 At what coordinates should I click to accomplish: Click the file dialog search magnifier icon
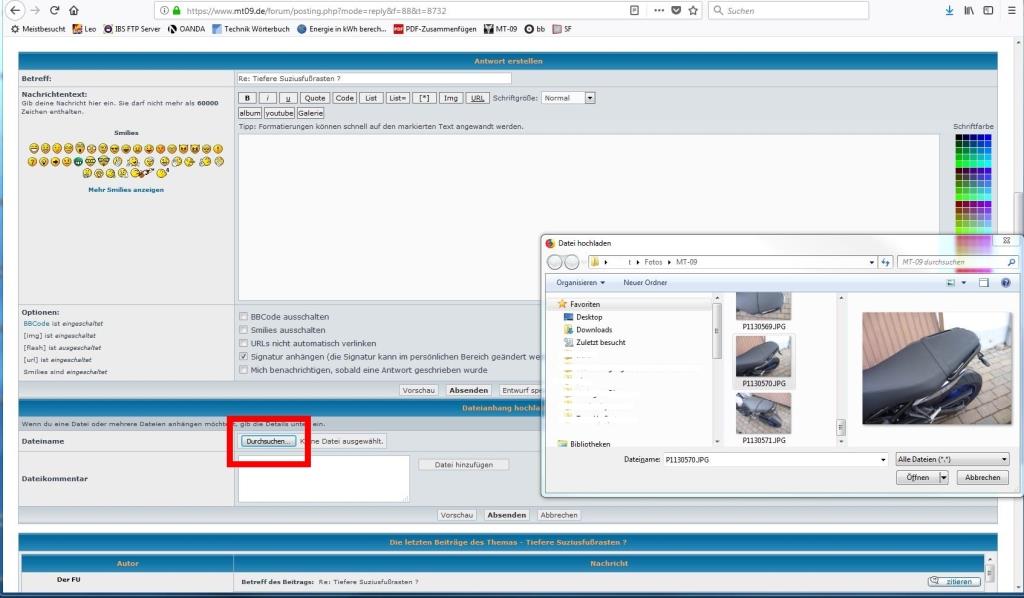click(x=1011, y=262)
